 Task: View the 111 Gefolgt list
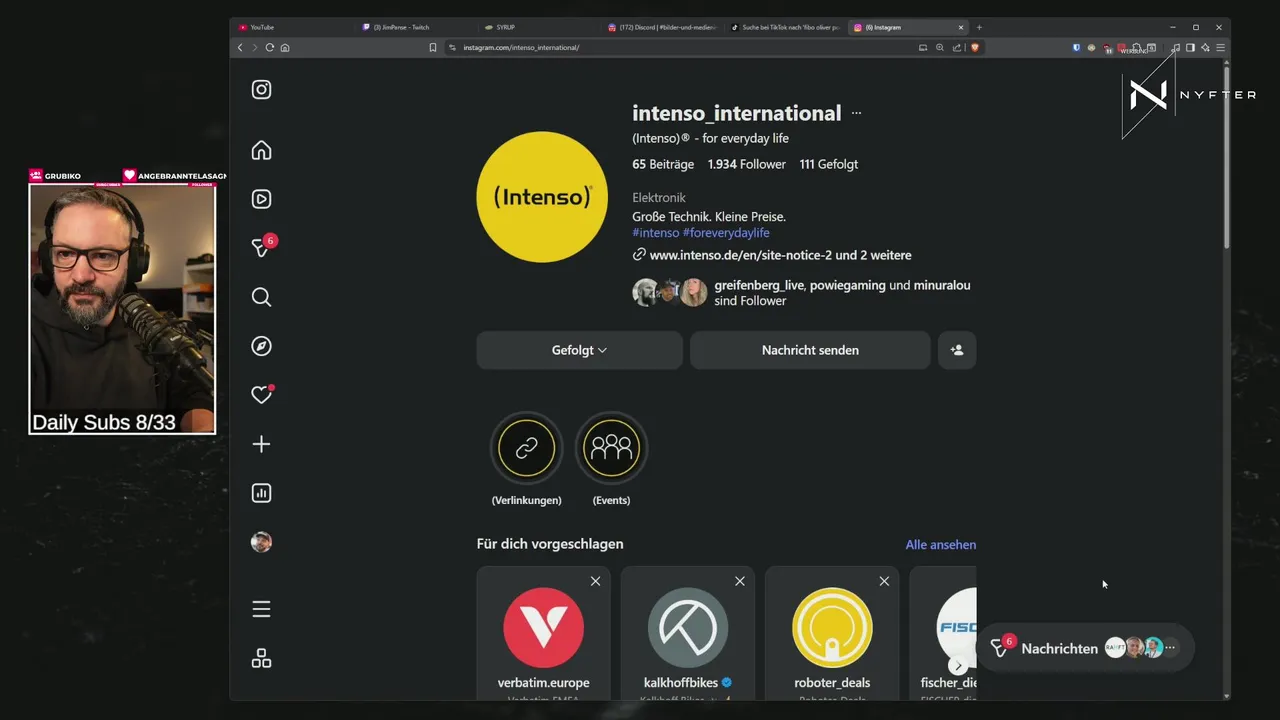(x=829, y=164)
